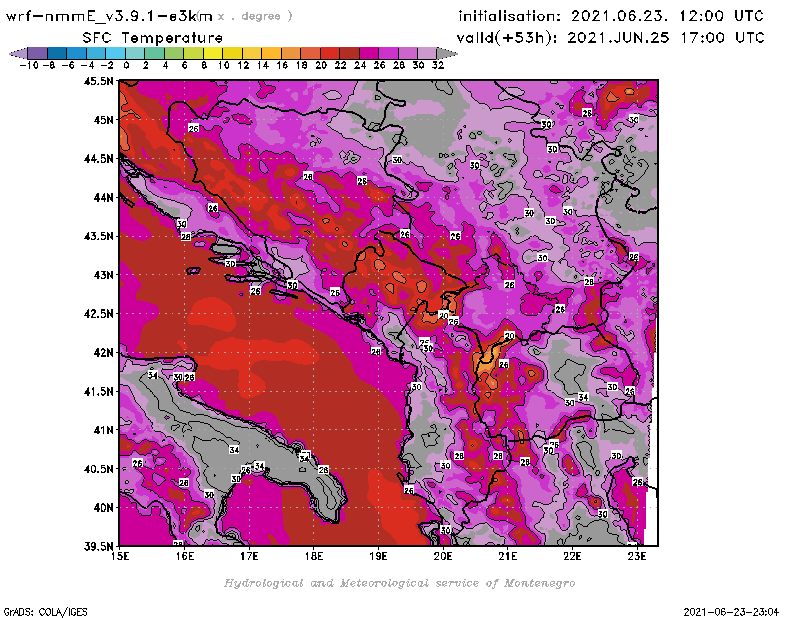
Task: Click the '-4' value on the color scale
Action: [x=87, y=66]
